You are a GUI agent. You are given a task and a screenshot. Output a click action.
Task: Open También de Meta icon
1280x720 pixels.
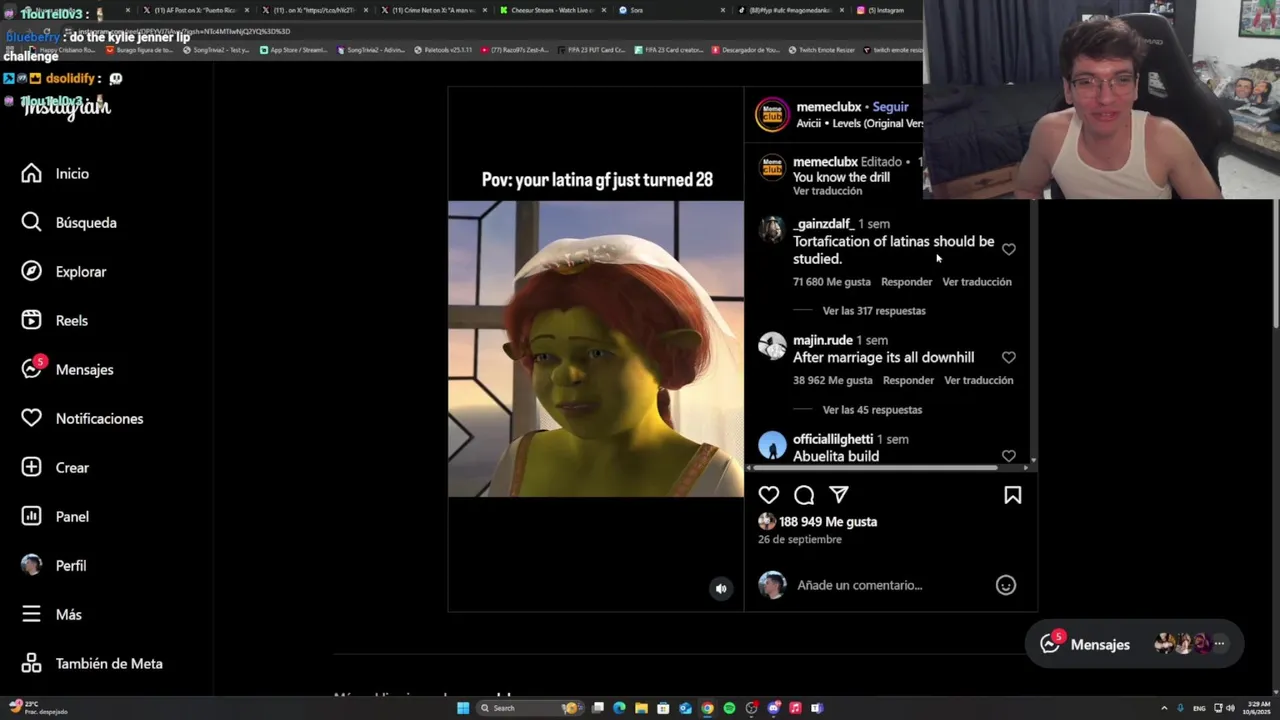coord(32,664)
